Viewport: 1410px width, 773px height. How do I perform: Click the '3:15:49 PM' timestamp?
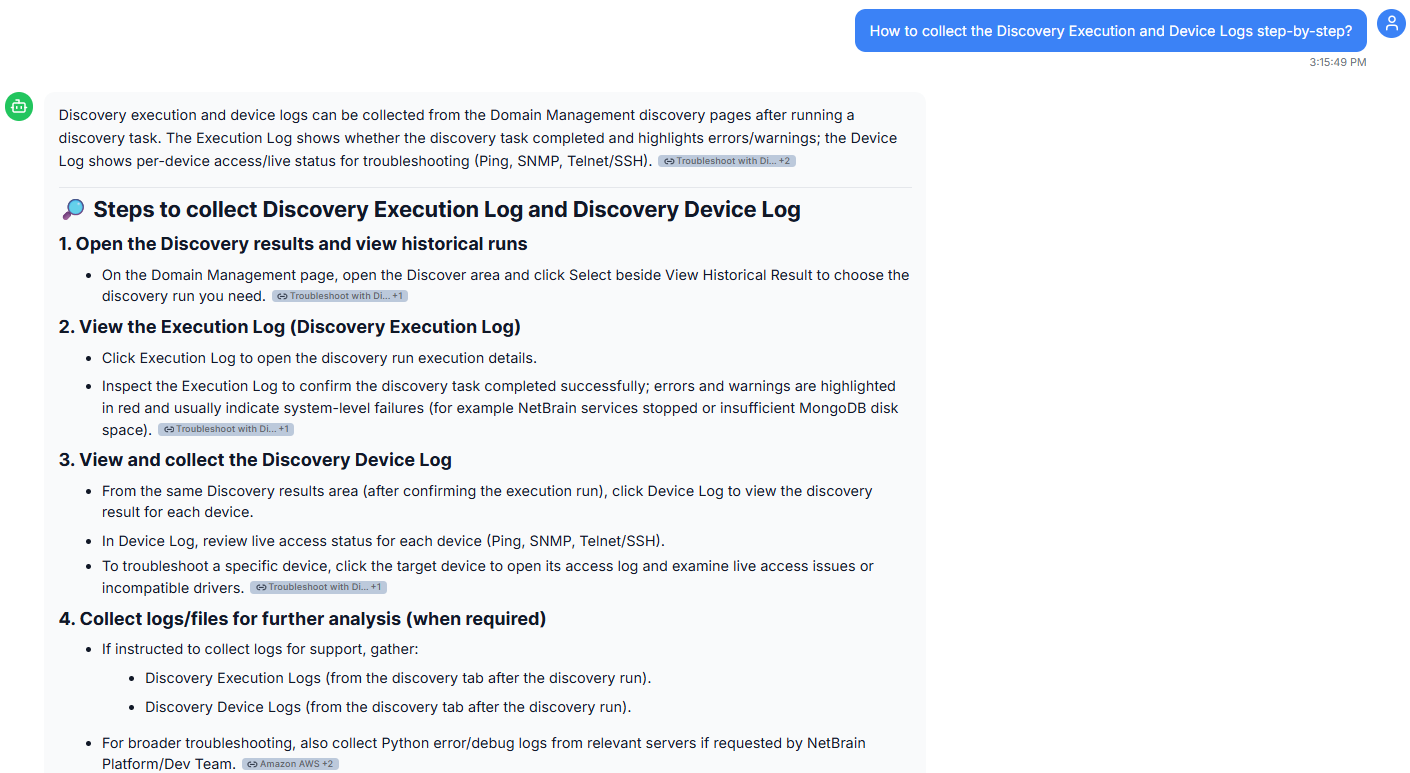coord(1338,62)
